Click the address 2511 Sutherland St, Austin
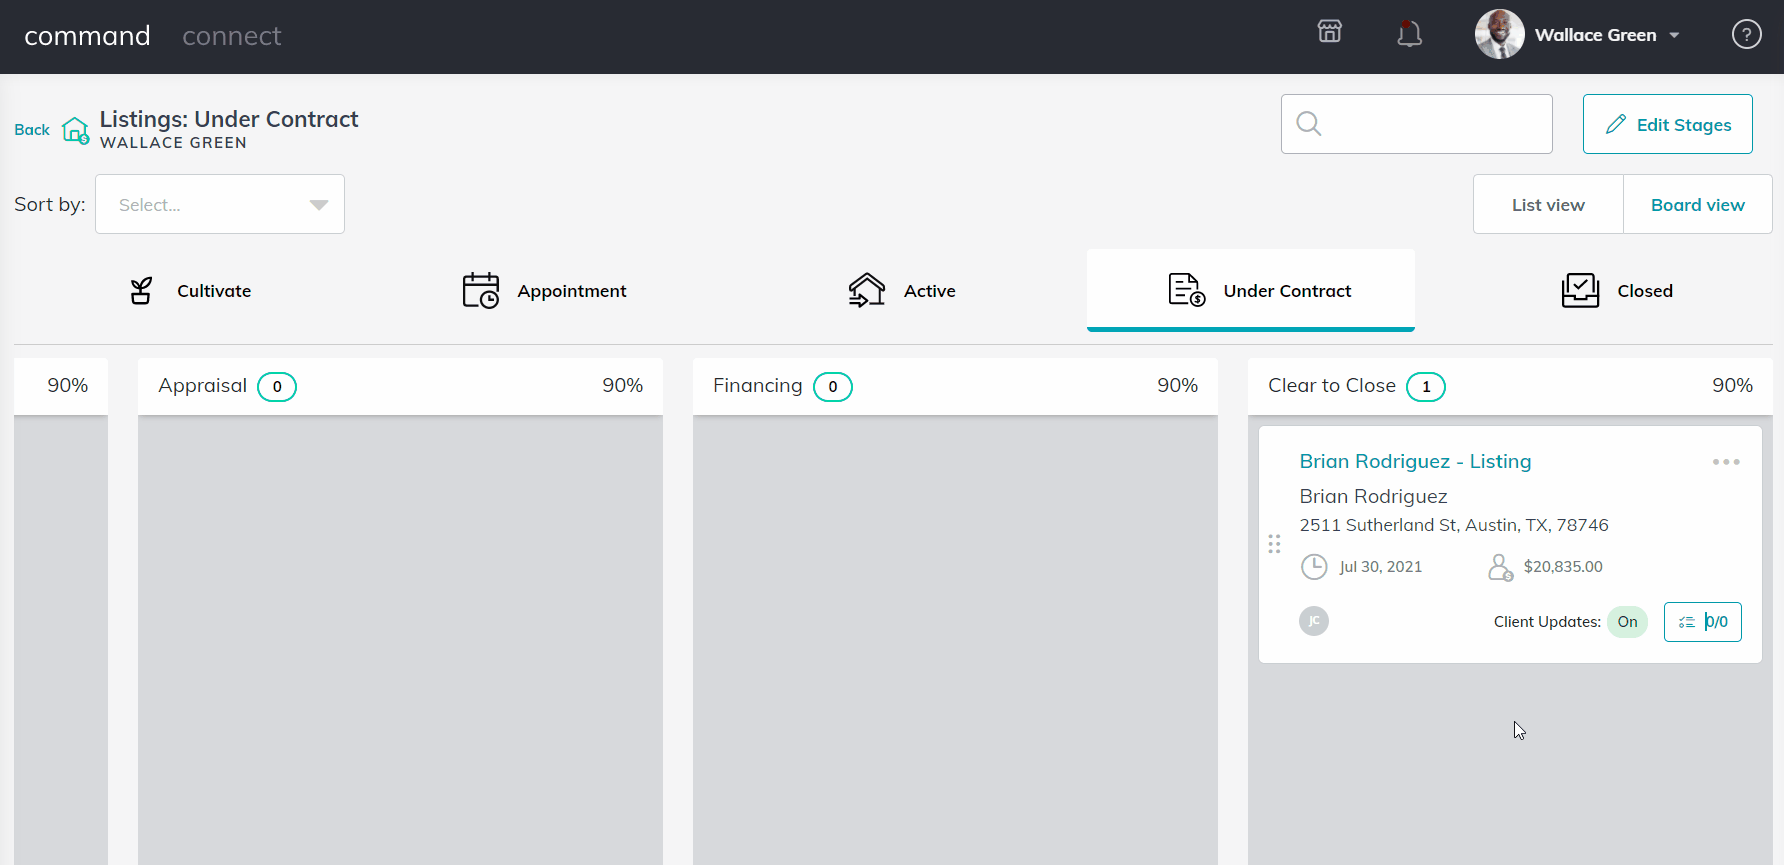The width and height of the screenshot is (1784, 865). pyautogui.click(x=1454, y=525)
